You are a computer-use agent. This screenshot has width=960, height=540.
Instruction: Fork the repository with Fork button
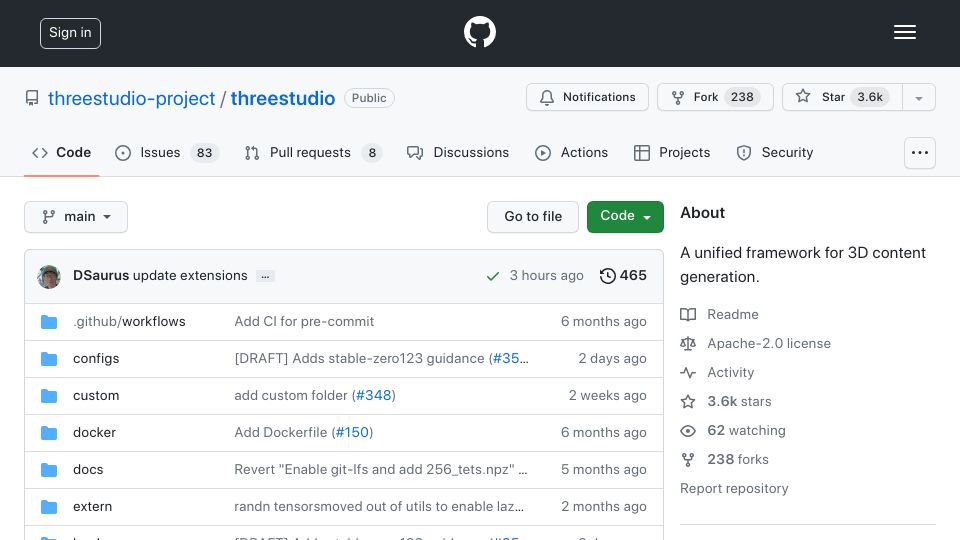point(715,97)
